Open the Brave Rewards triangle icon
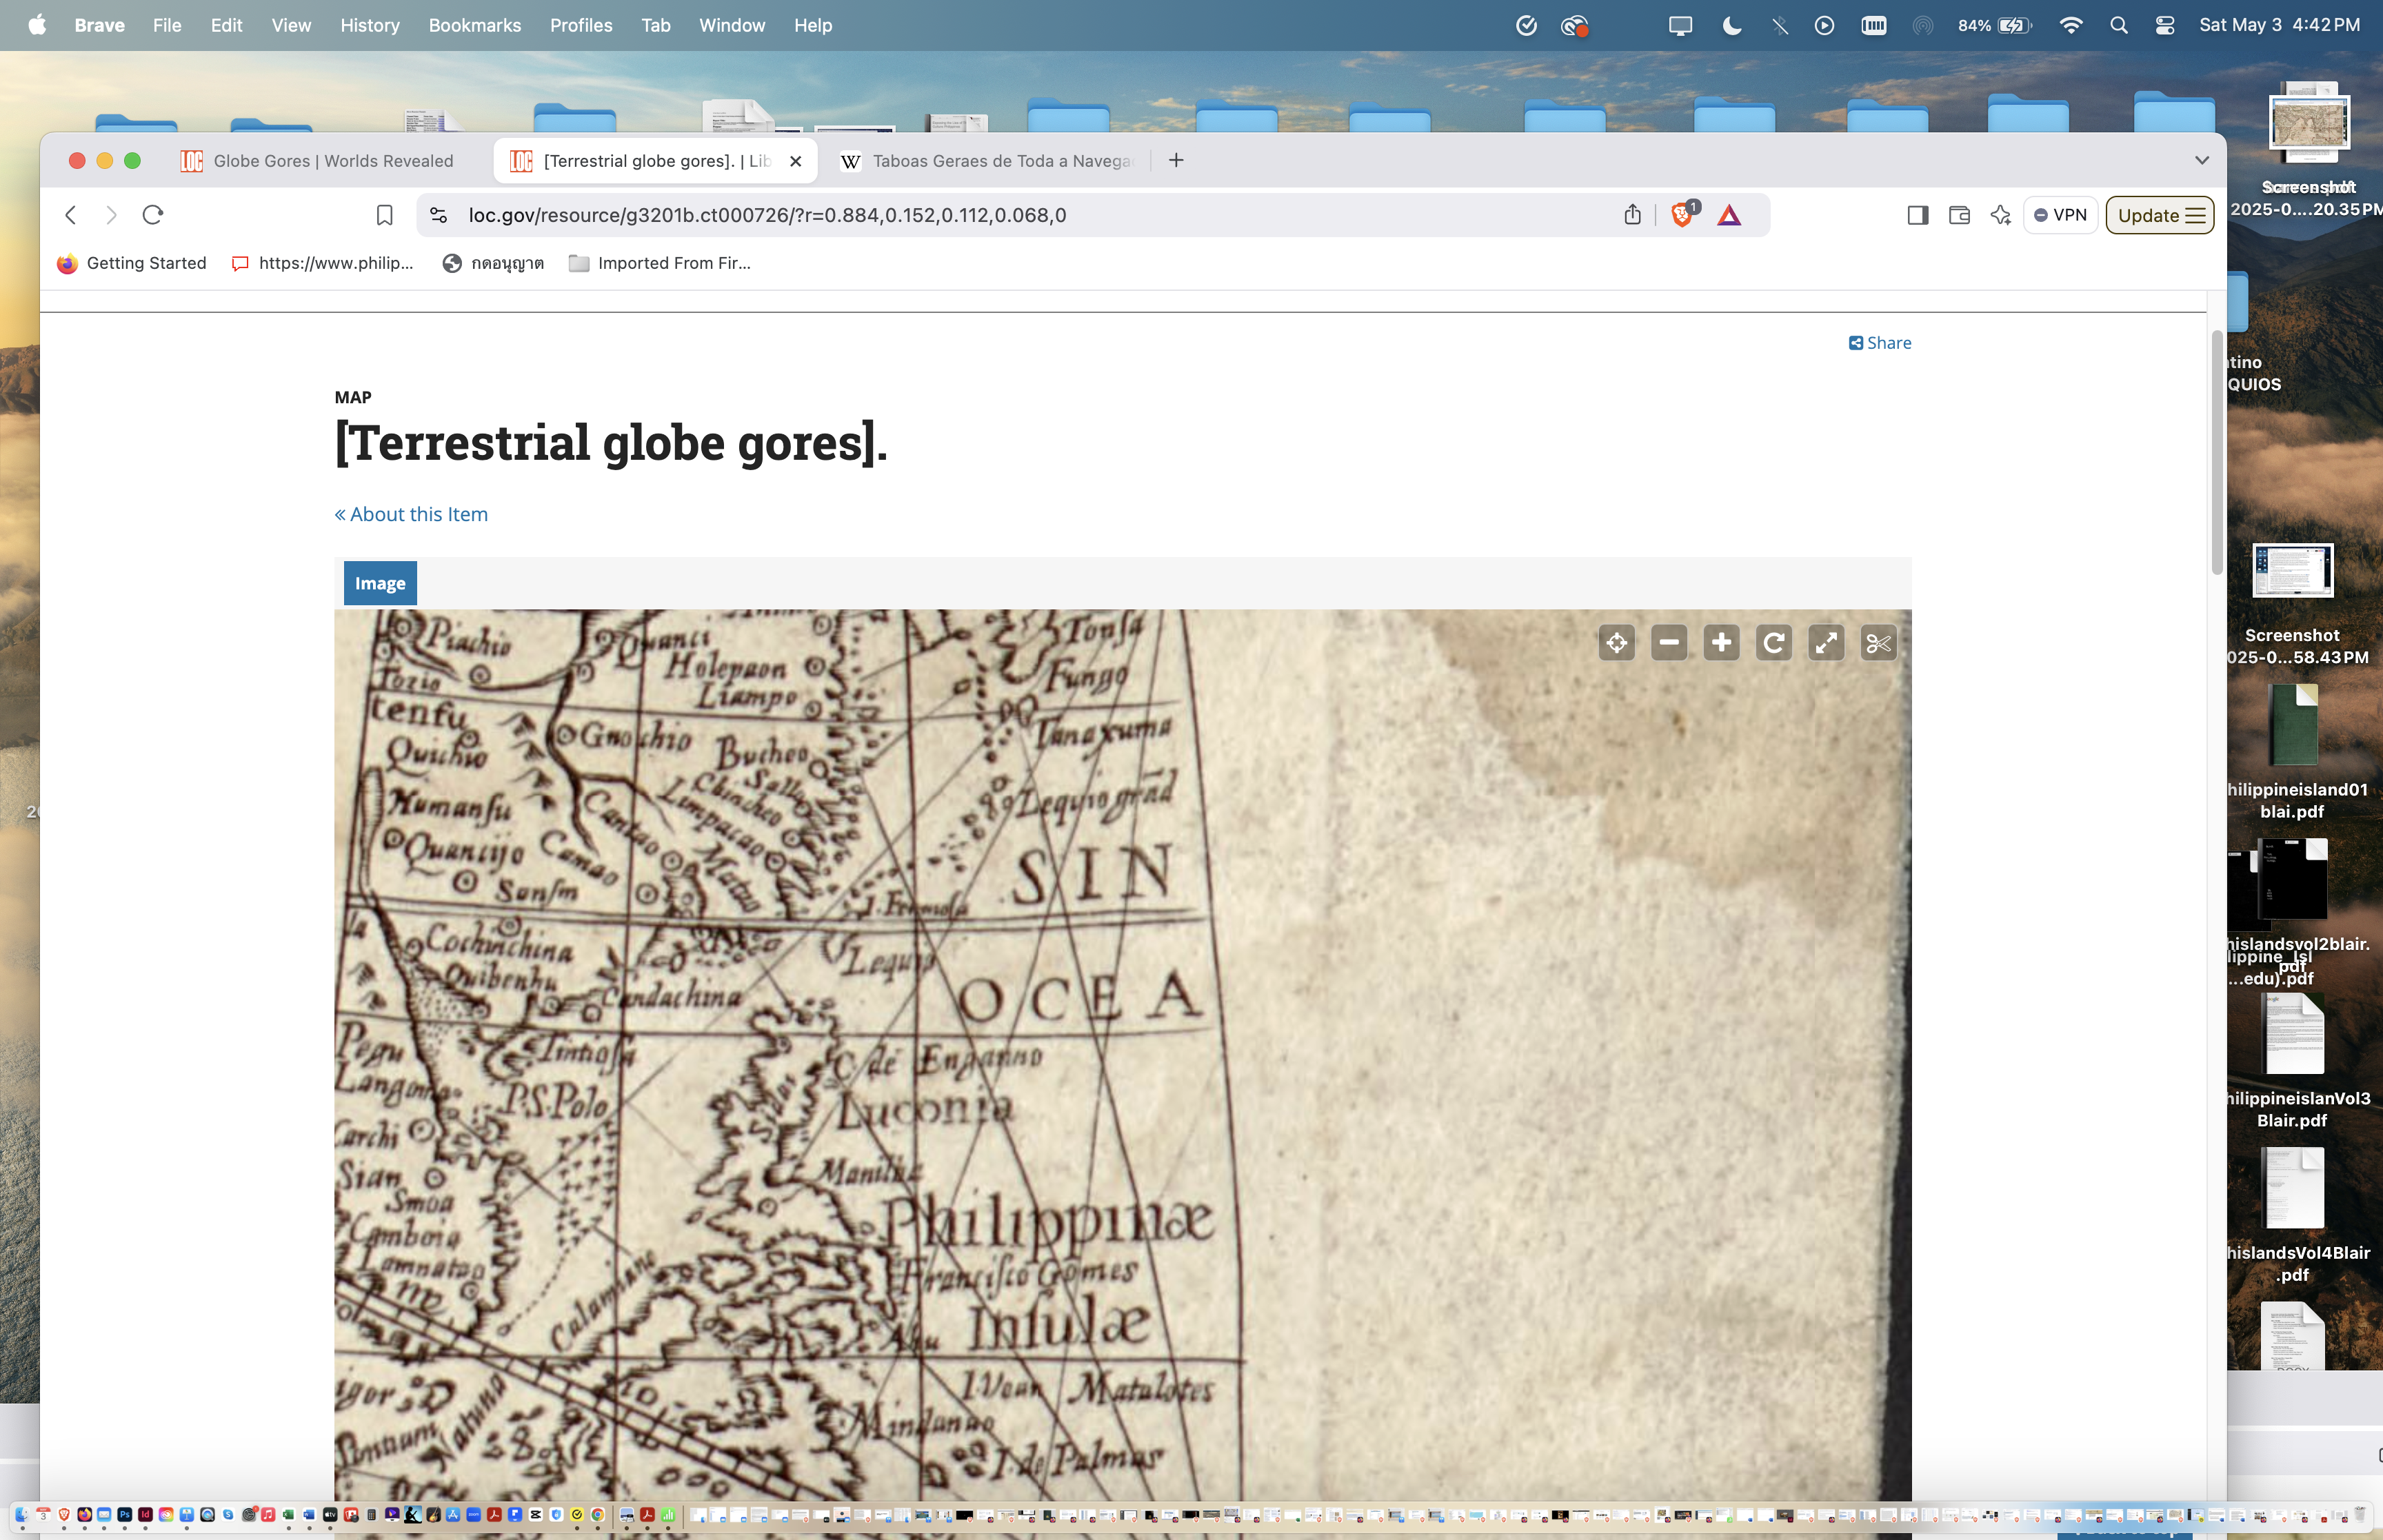 [1729, 215]
